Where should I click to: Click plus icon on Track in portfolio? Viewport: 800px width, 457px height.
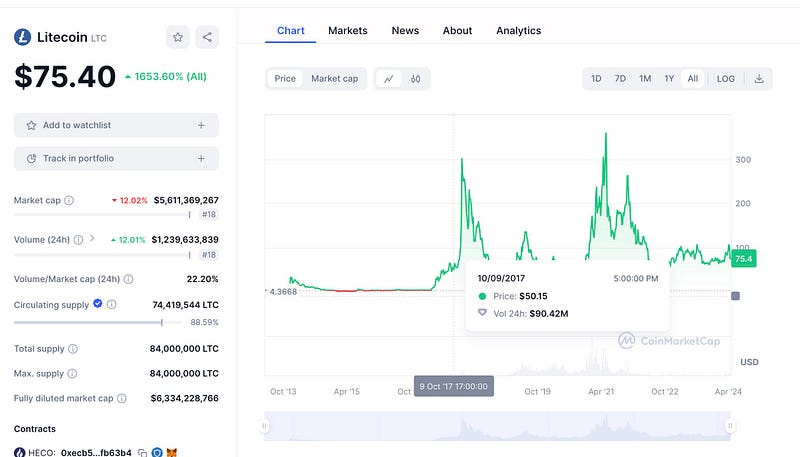point(201,159)
